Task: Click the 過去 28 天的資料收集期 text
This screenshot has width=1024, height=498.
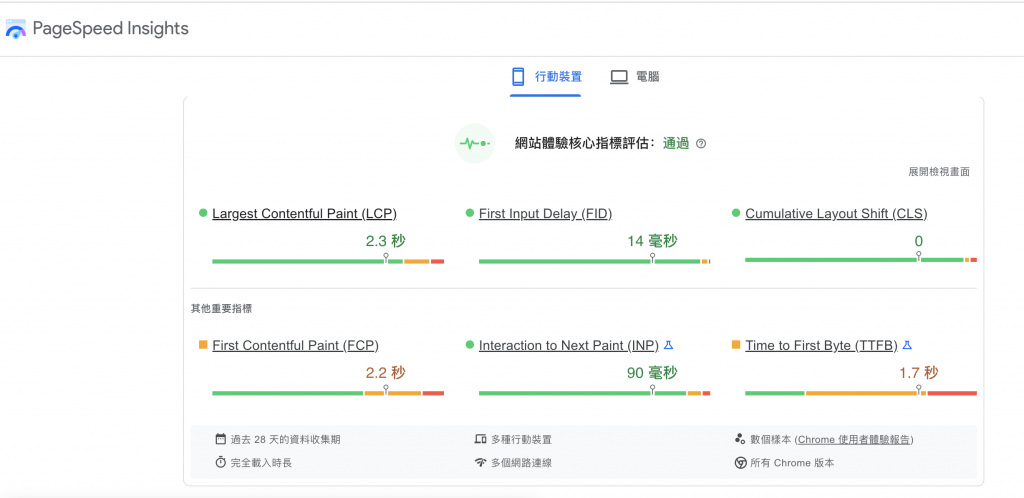Action: 285,440
